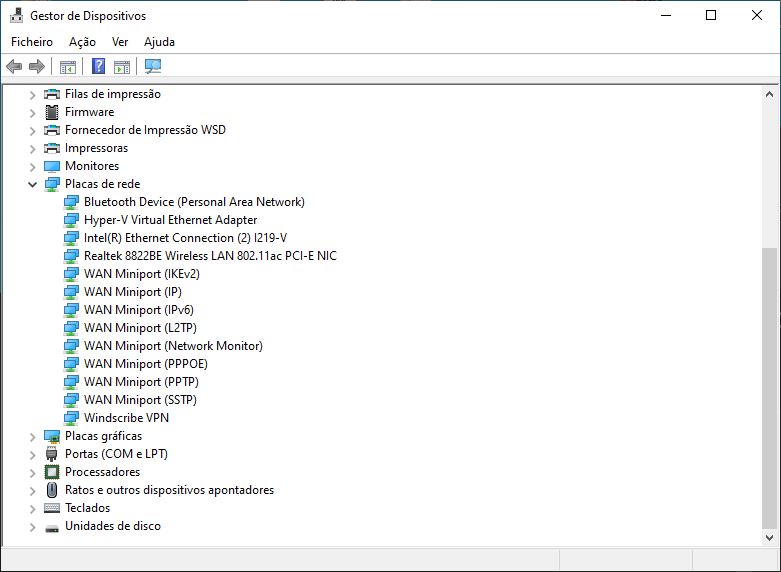Viewport: 781px width, 572px height.
Task: Open the Ação menu
Action: [82, 42]
